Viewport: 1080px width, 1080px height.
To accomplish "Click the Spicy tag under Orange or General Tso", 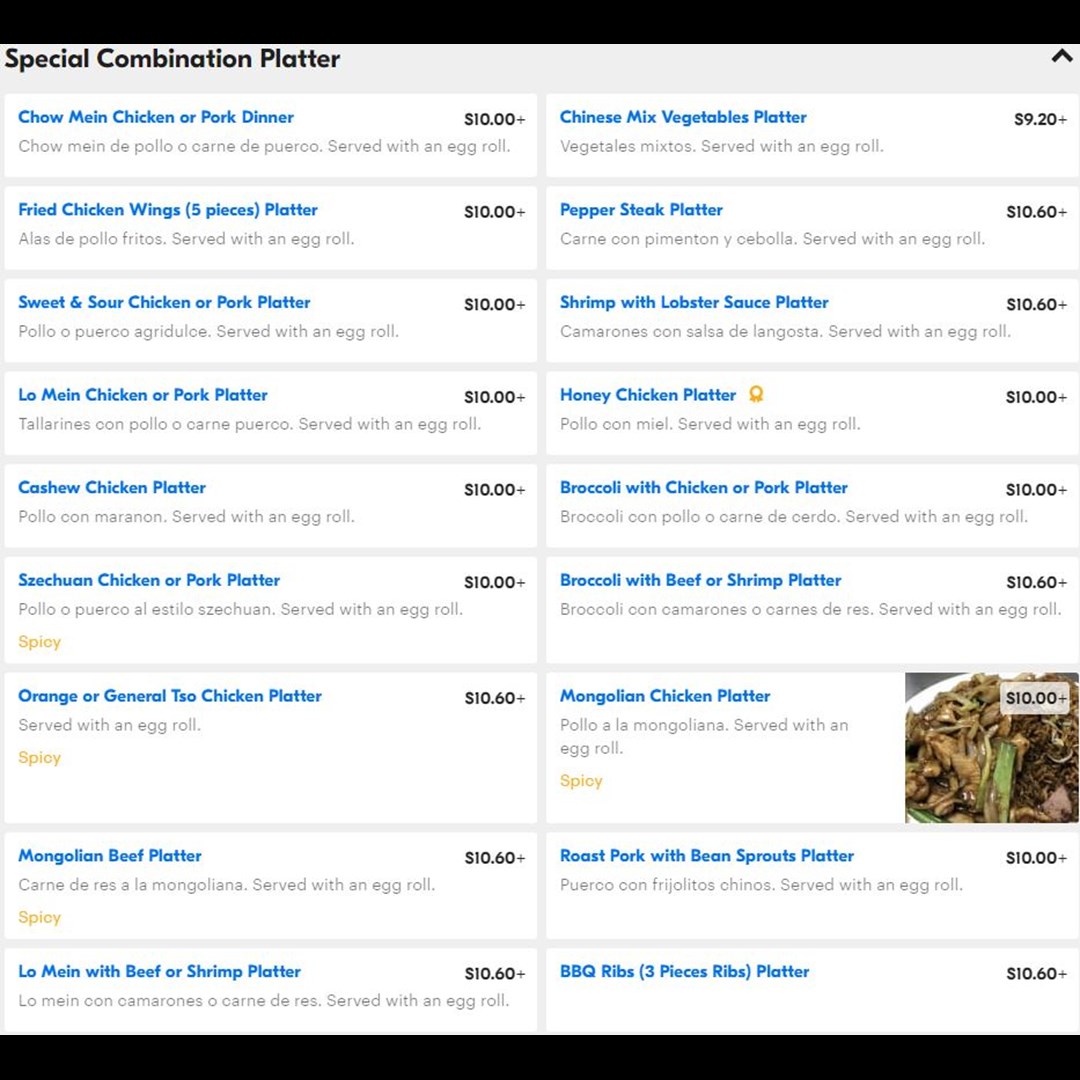I will (x=39, y=758).
